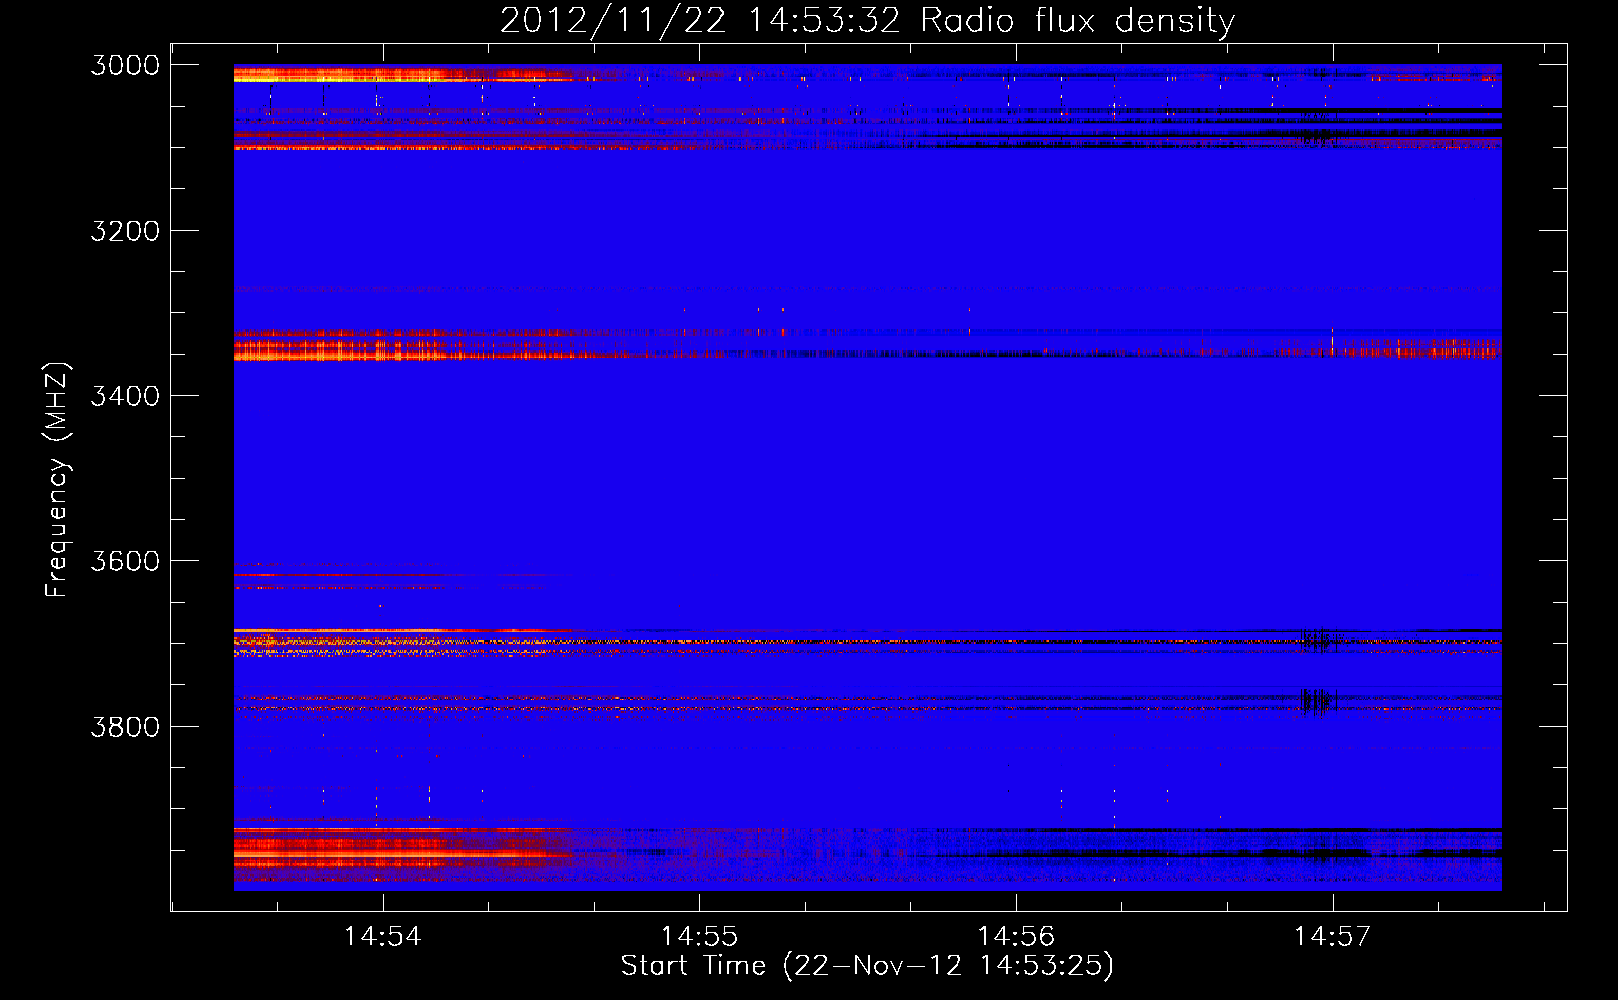This screenshot has width=1618, height=1000.
Task: Select the 3600 frequency tick label
Action: tap(125, 561)
